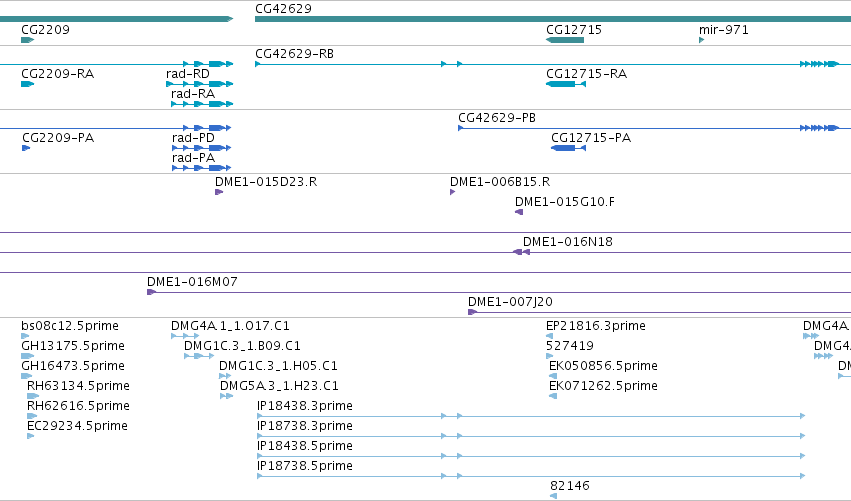Select the RH62616.5prime label
The width and height of the screenshot is (851, 501).
click(x=78, y=406)
